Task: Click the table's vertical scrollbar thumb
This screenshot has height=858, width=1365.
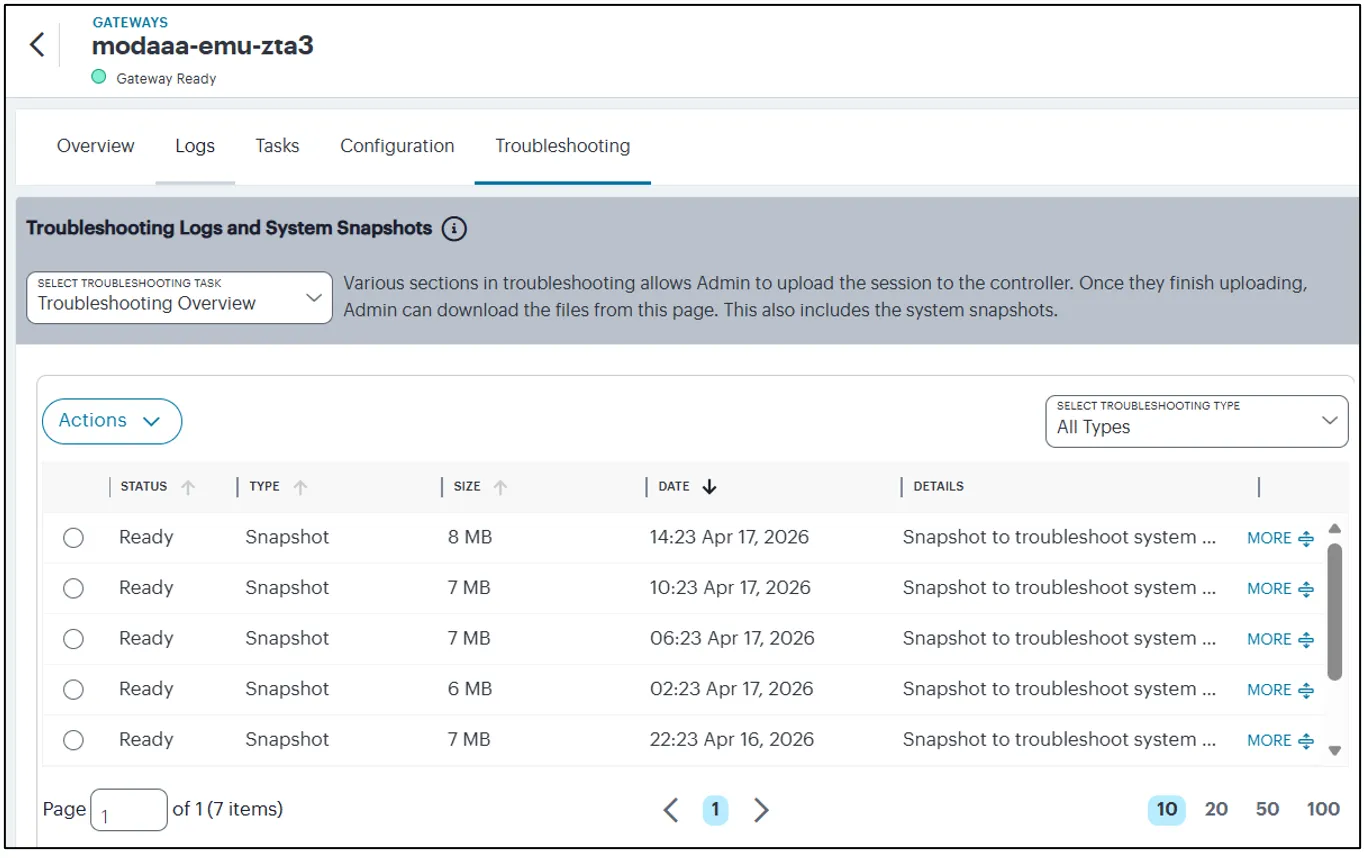Action: tap(1334, 611)
